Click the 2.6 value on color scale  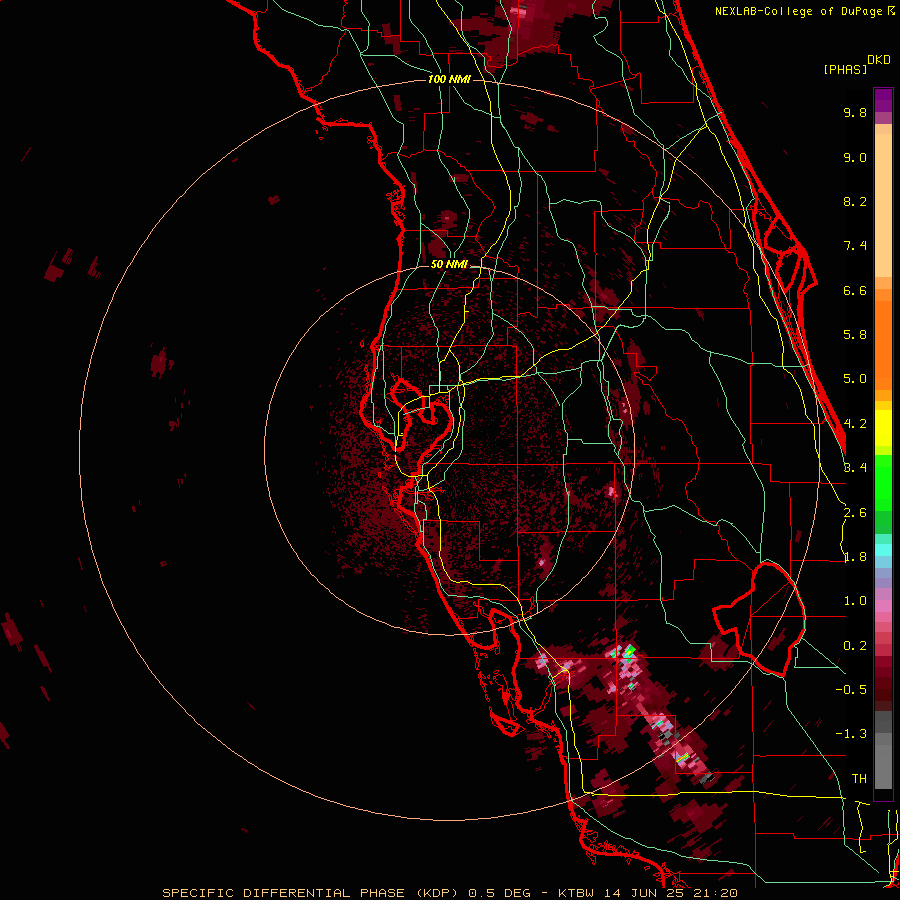(855, 512)
